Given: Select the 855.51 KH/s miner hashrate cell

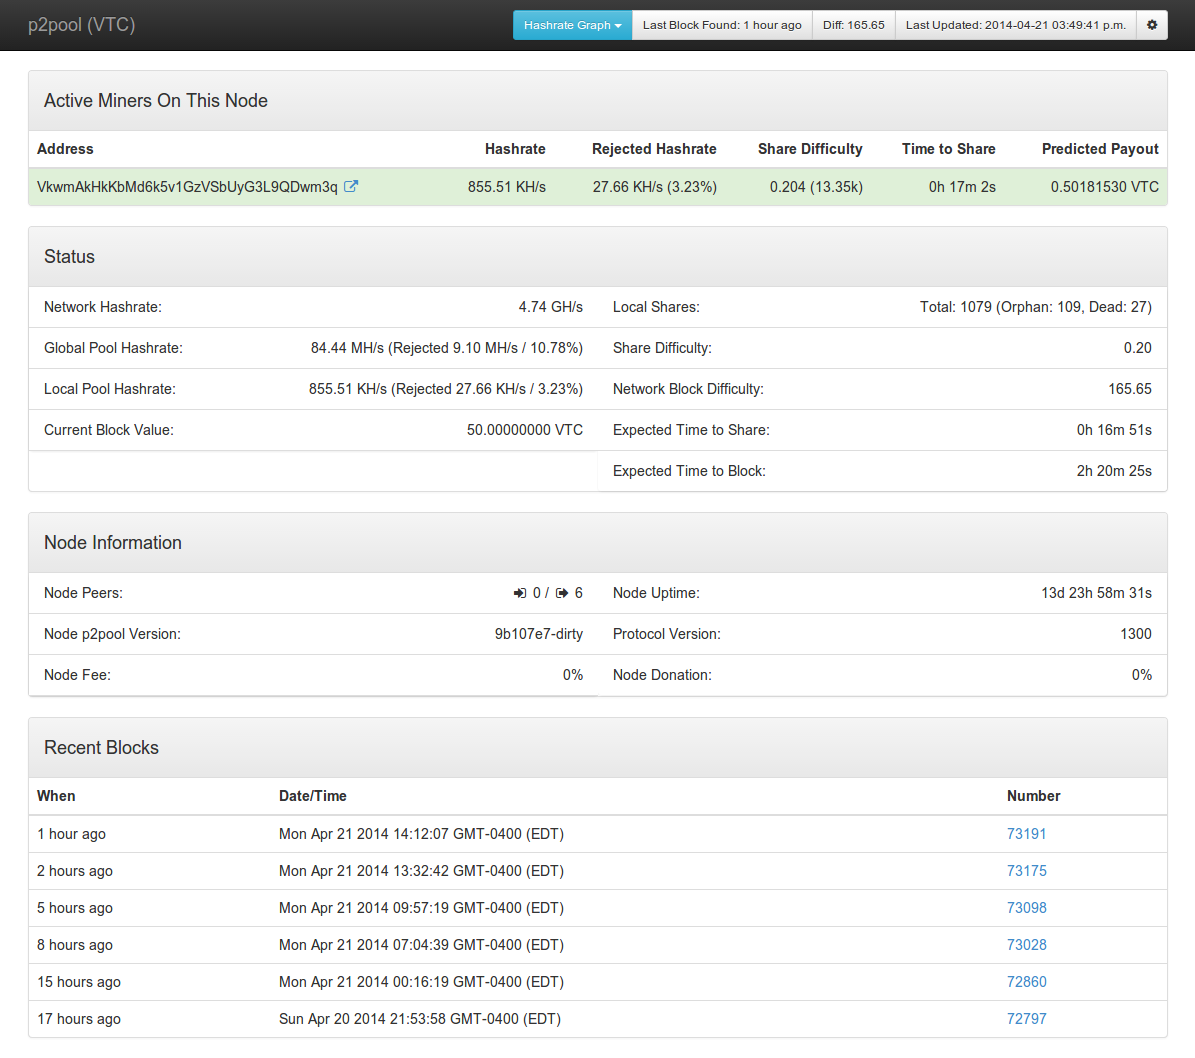Looking at the screenshot, I should pyautogui.click(x=507, y=187).
